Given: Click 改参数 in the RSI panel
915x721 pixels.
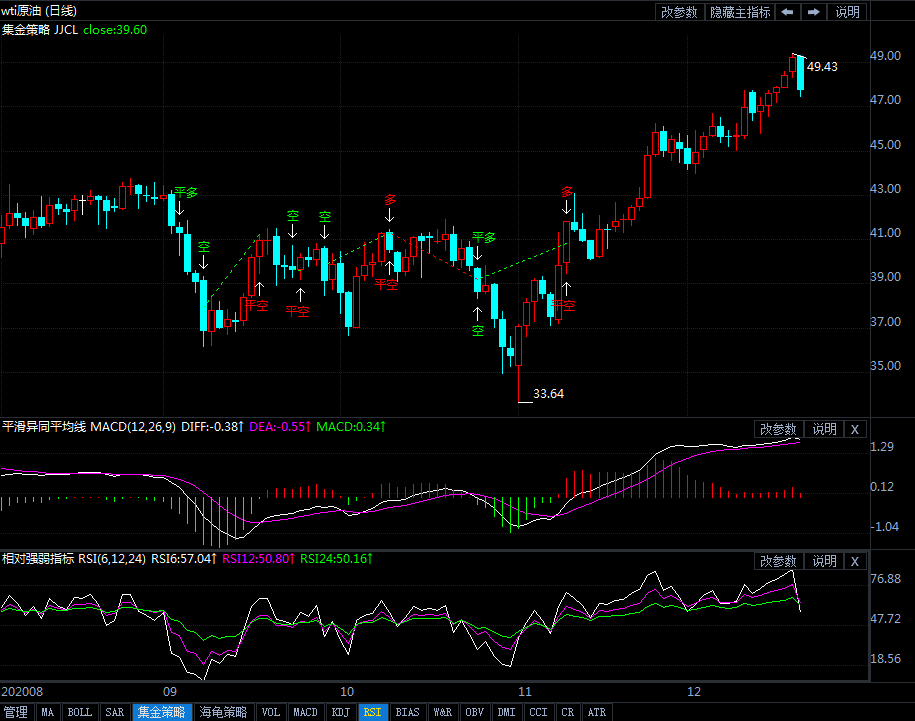Looking at the screenshot, I should 778,561.
